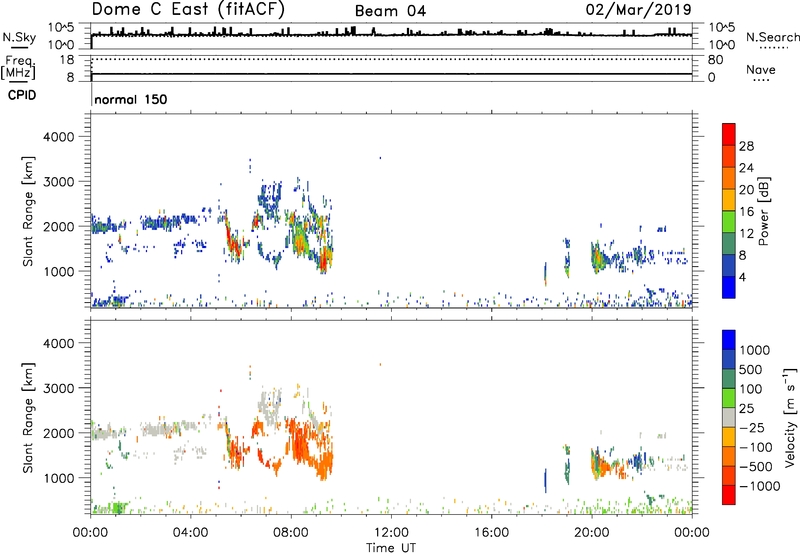Click the "Power [dB]" color bar label

point(763,211)
